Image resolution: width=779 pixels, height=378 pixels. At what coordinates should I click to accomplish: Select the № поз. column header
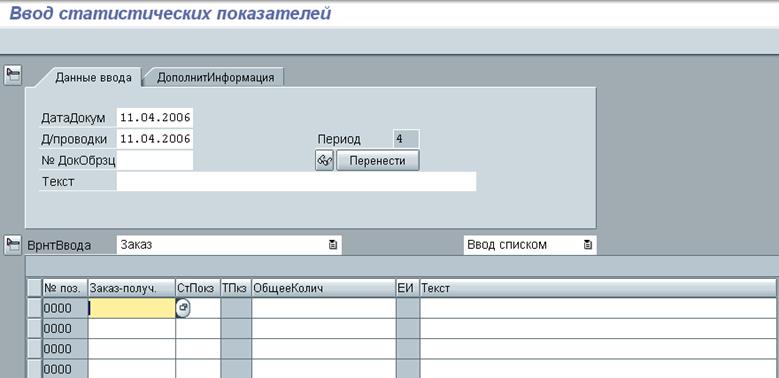click(65, 288)
